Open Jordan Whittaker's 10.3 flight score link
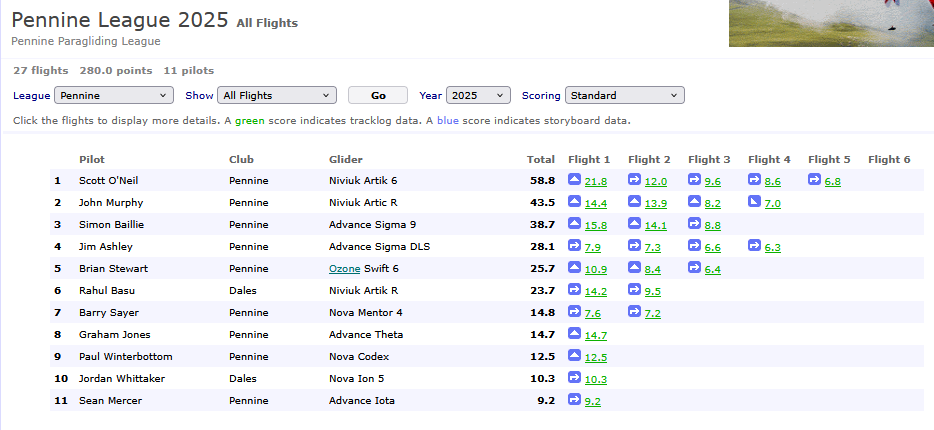Screen dimensions: 934x430 [x=596, y=379]
